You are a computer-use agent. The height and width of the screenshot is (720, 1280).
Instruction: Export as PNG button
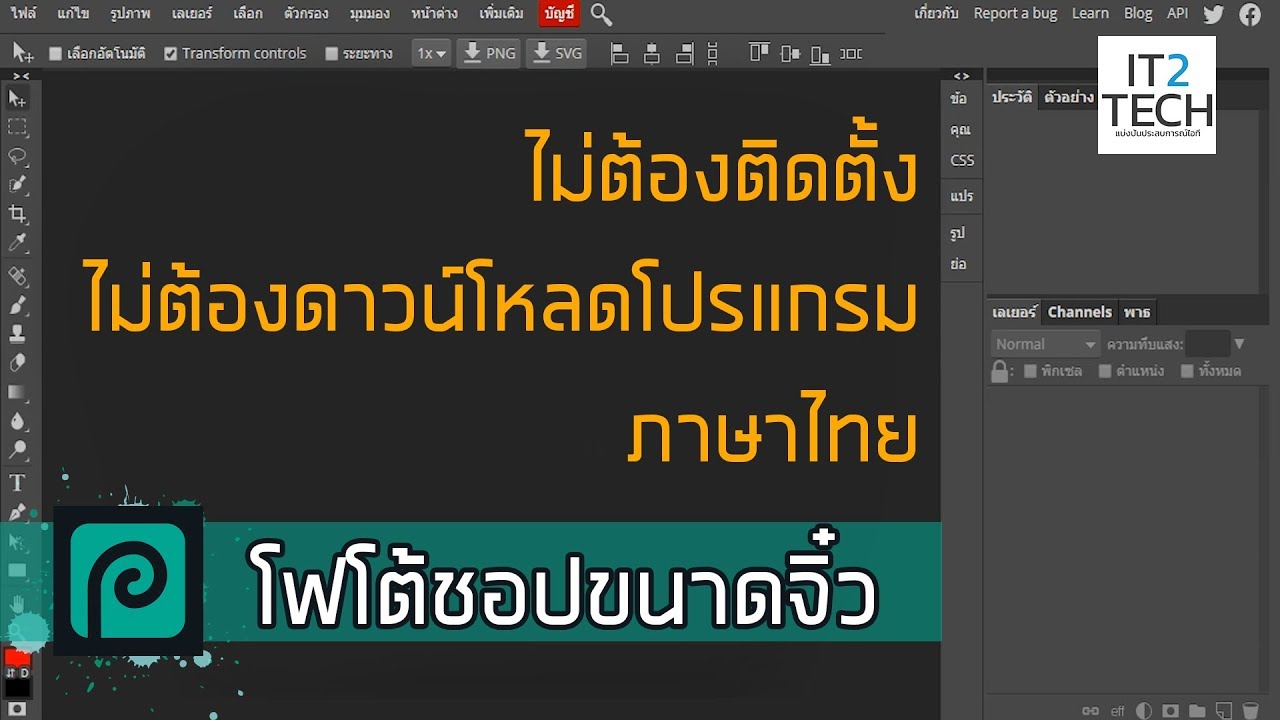click(x=490, y=54)
